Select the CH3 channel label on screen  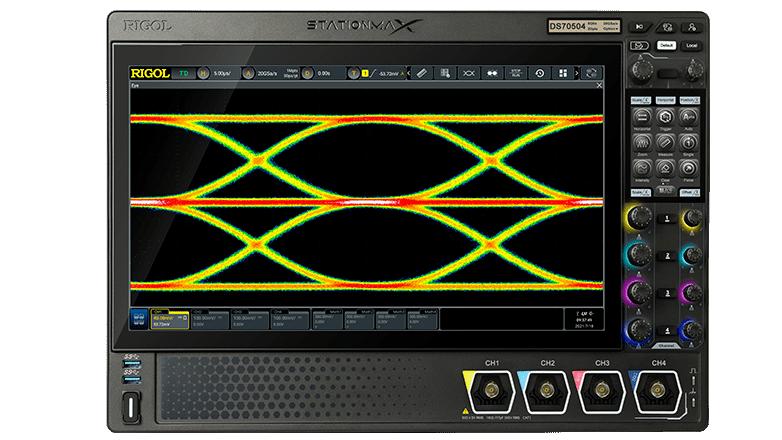pyautogui.click(x=249, y=319)
